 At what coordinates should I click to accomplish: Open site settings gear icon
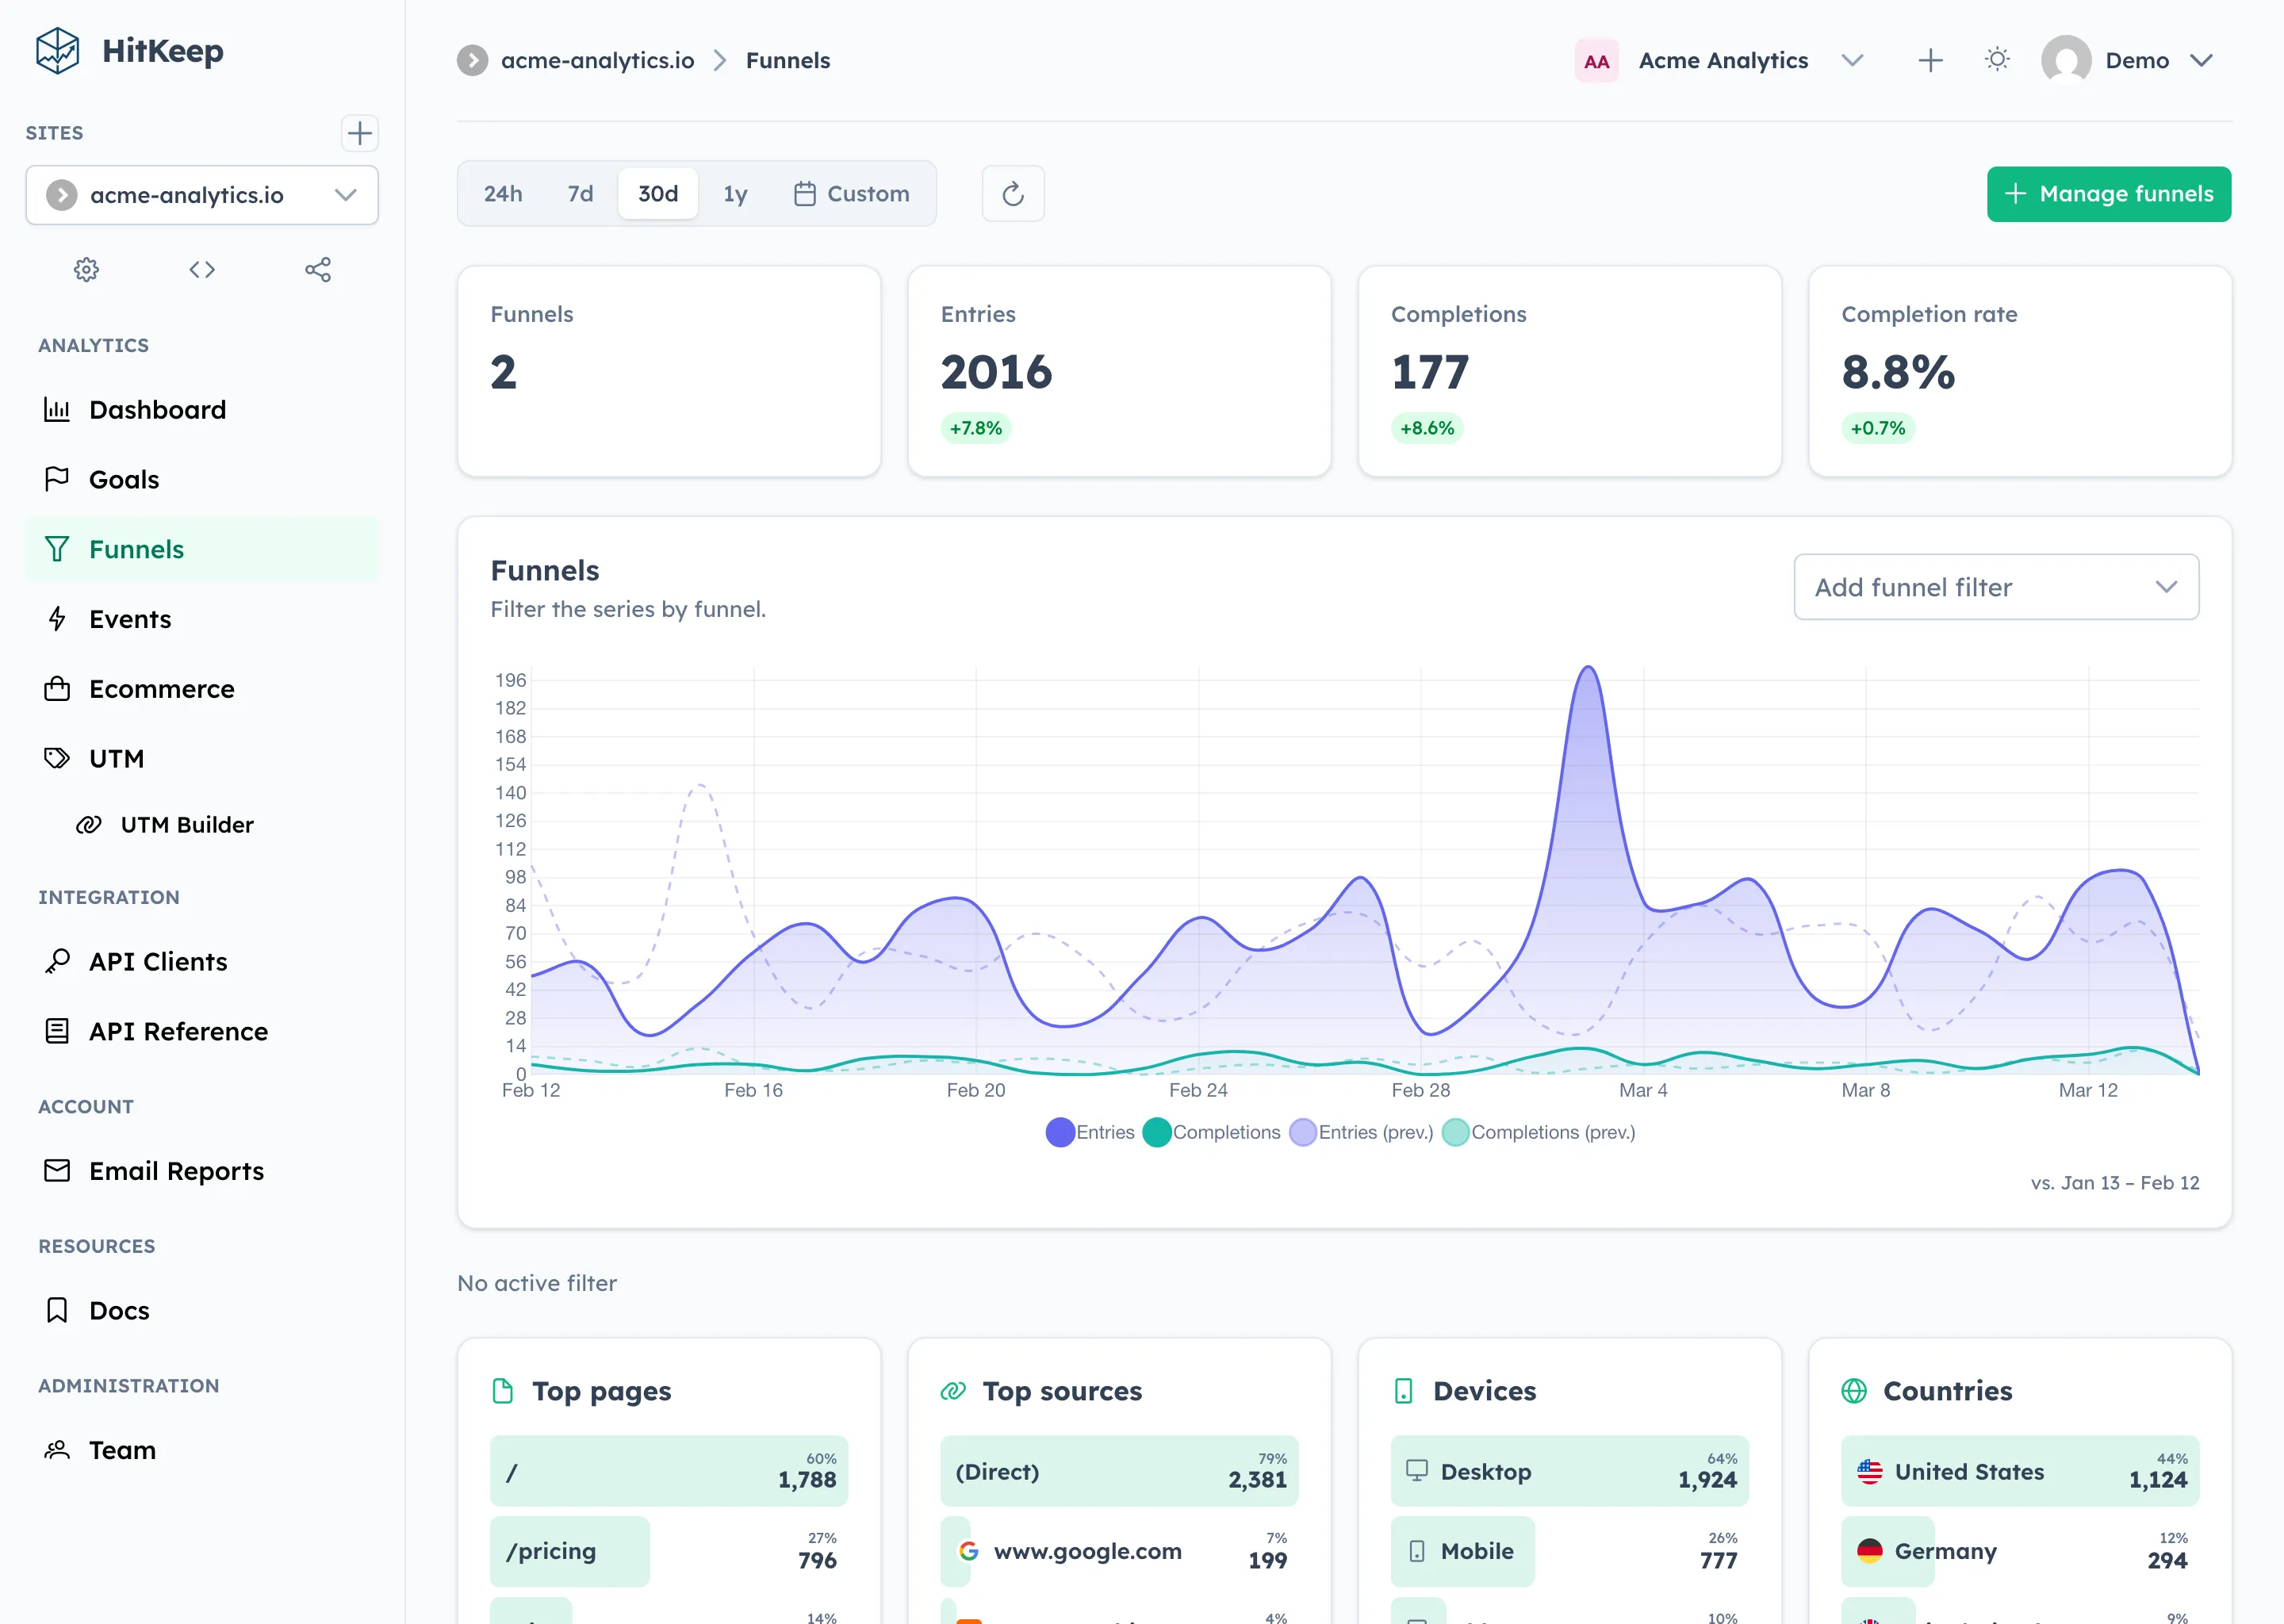(x=86, y=269)
